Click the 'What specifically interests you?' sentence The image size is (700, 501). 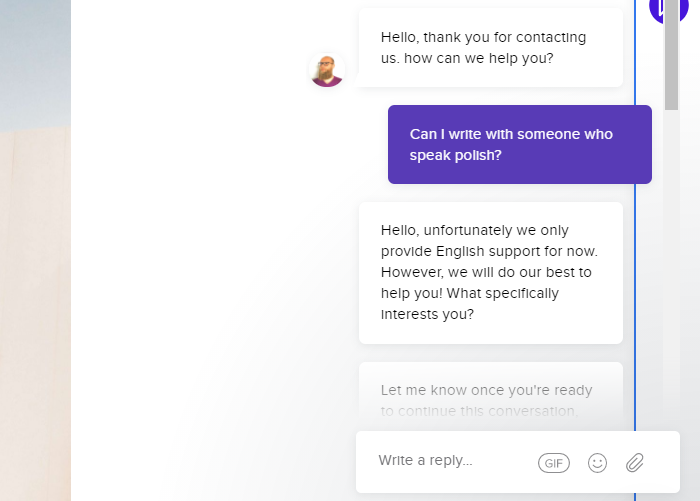[470, 304]
